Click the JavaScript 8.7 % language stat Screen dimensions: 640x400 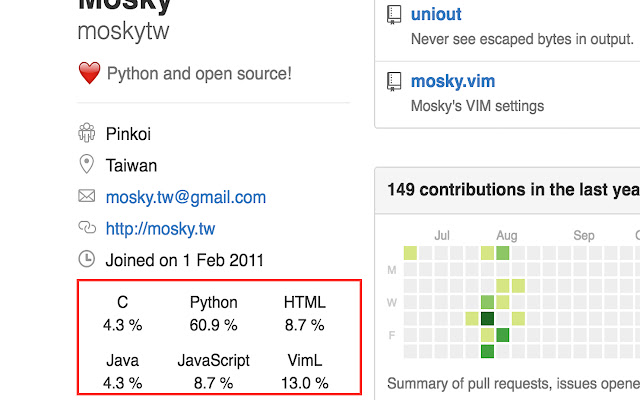point(213,371)
